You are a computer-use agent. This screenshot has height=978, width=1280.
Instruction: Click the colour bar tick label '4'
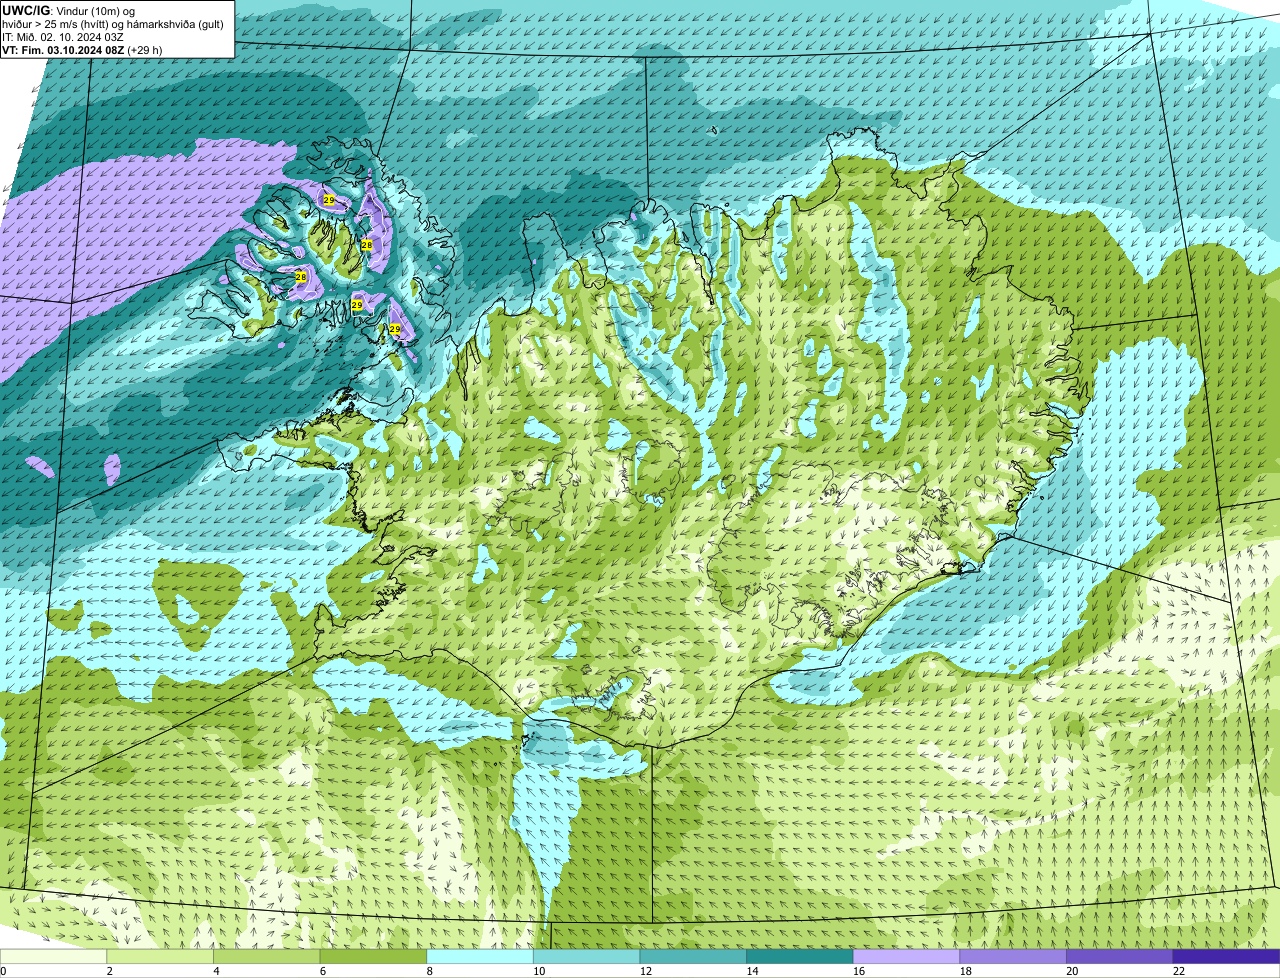[x=216, y=971]
